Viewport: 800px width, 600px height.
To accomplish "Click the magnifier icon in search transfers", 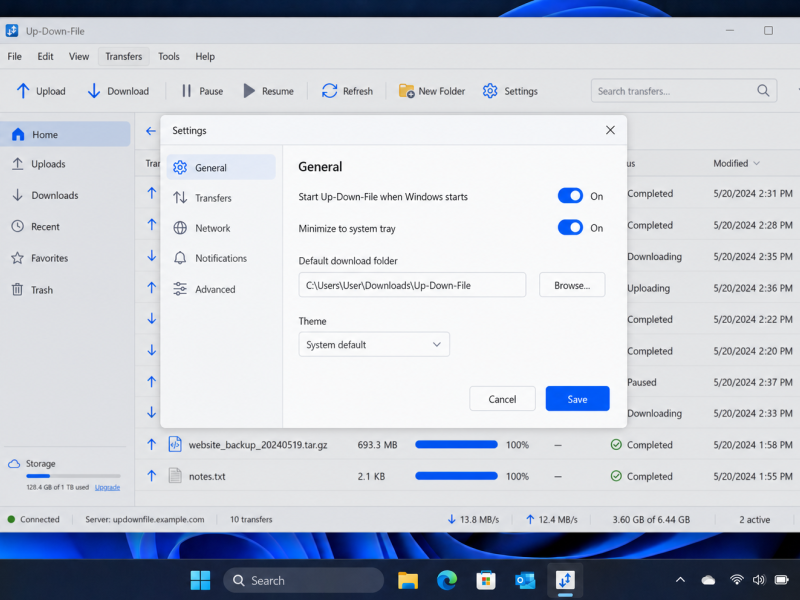I will tap(763, 91).
